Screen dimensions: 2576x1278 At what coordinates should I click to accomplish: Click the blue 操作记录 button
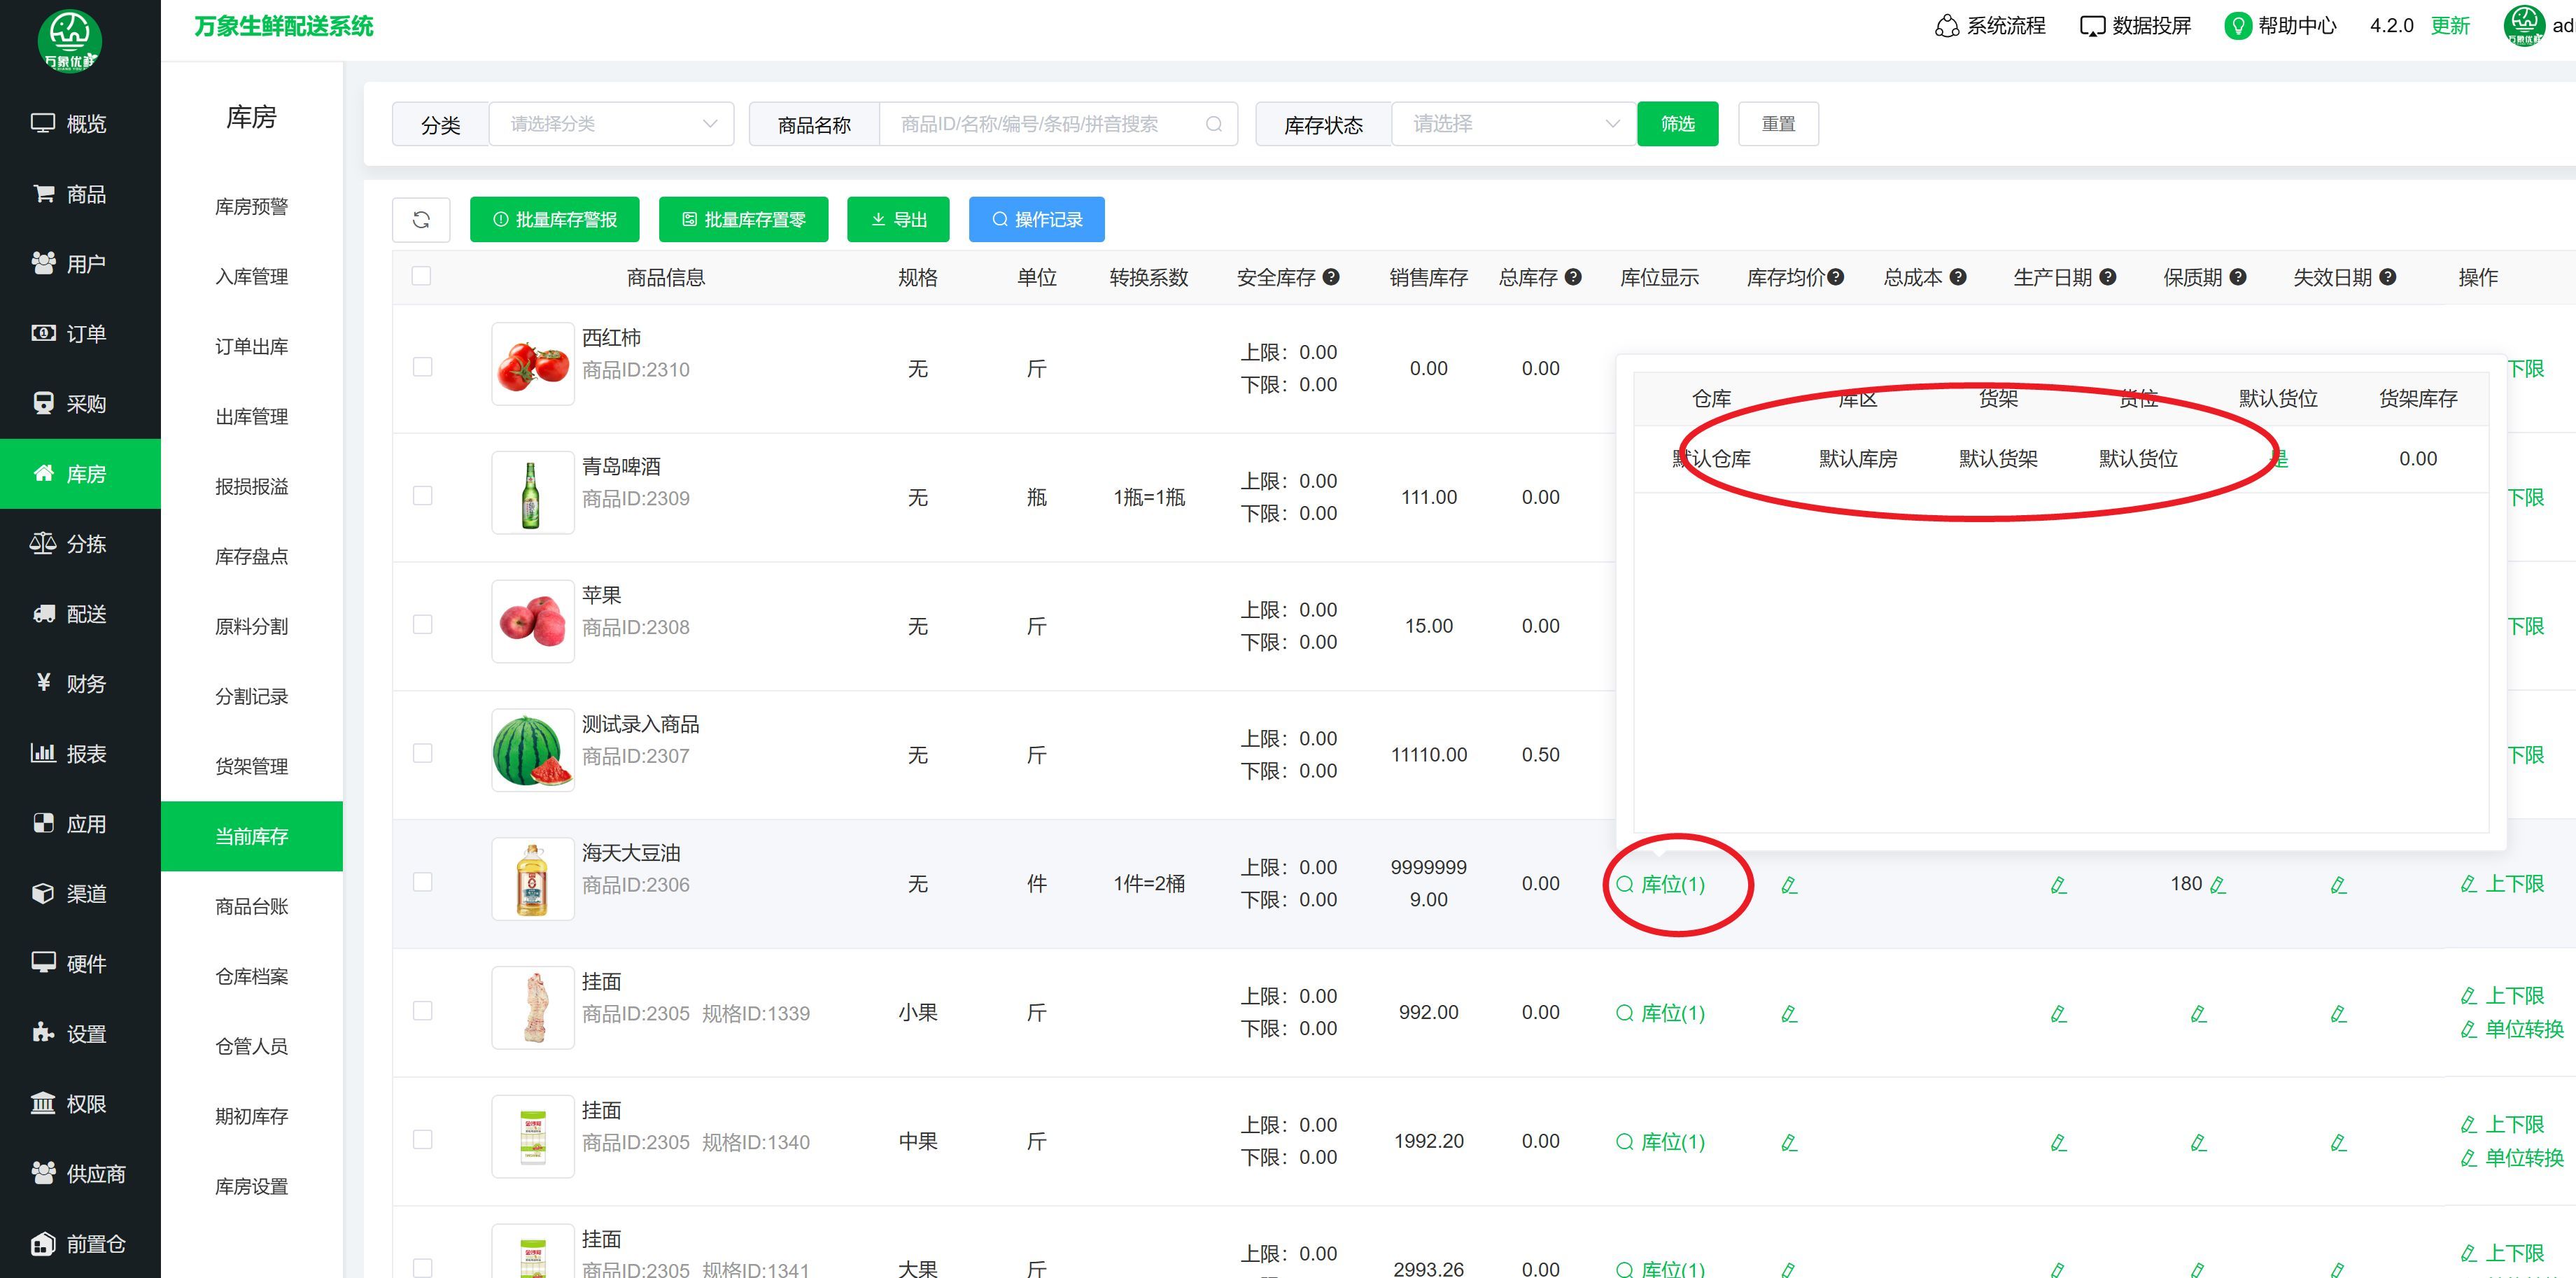(x=1036, y=220)
